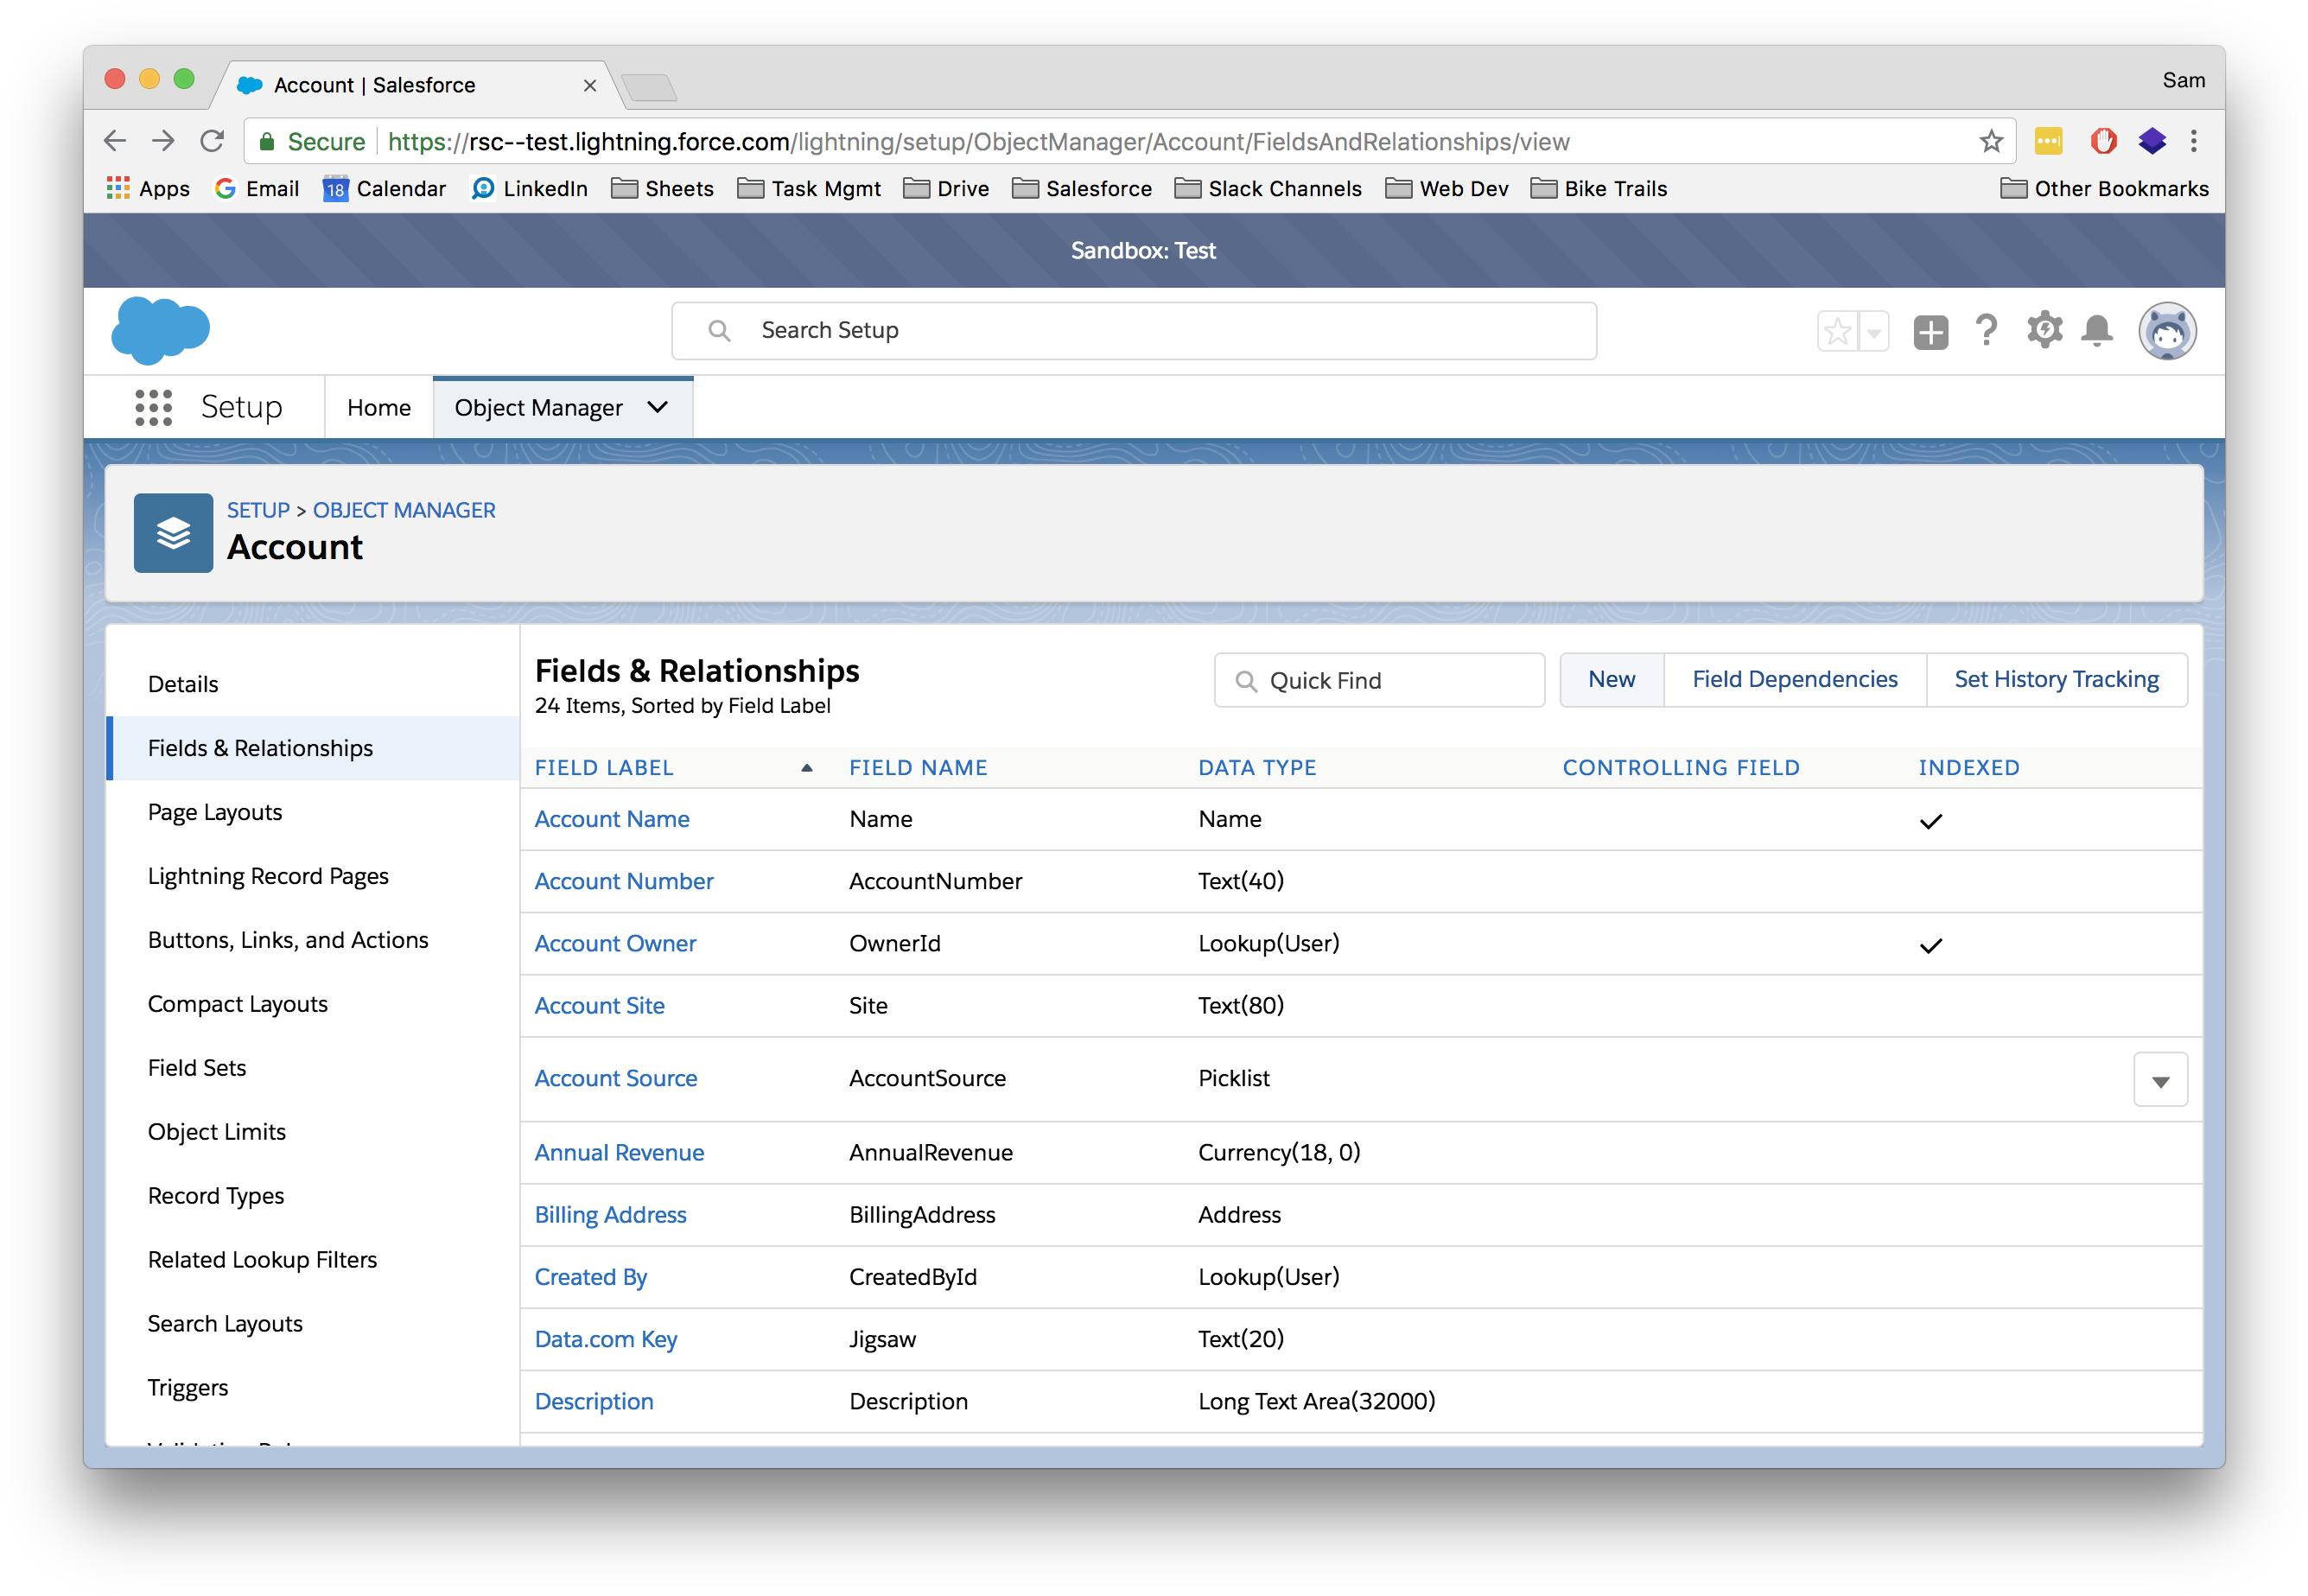
Task: Open the Chrome three-dot menu
Action: pos(2193,141)
